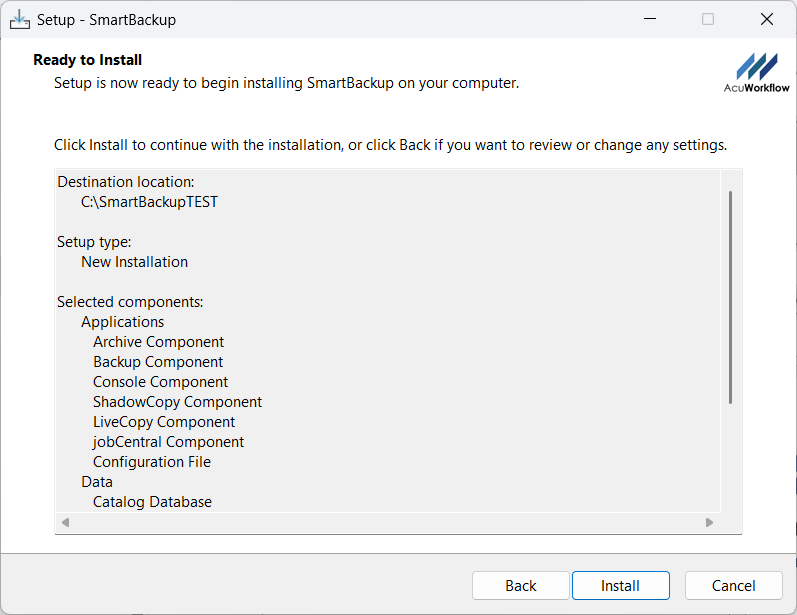Cancel the SmartBackup setup
The image size is (797, 615).
(x=733, y=586)
